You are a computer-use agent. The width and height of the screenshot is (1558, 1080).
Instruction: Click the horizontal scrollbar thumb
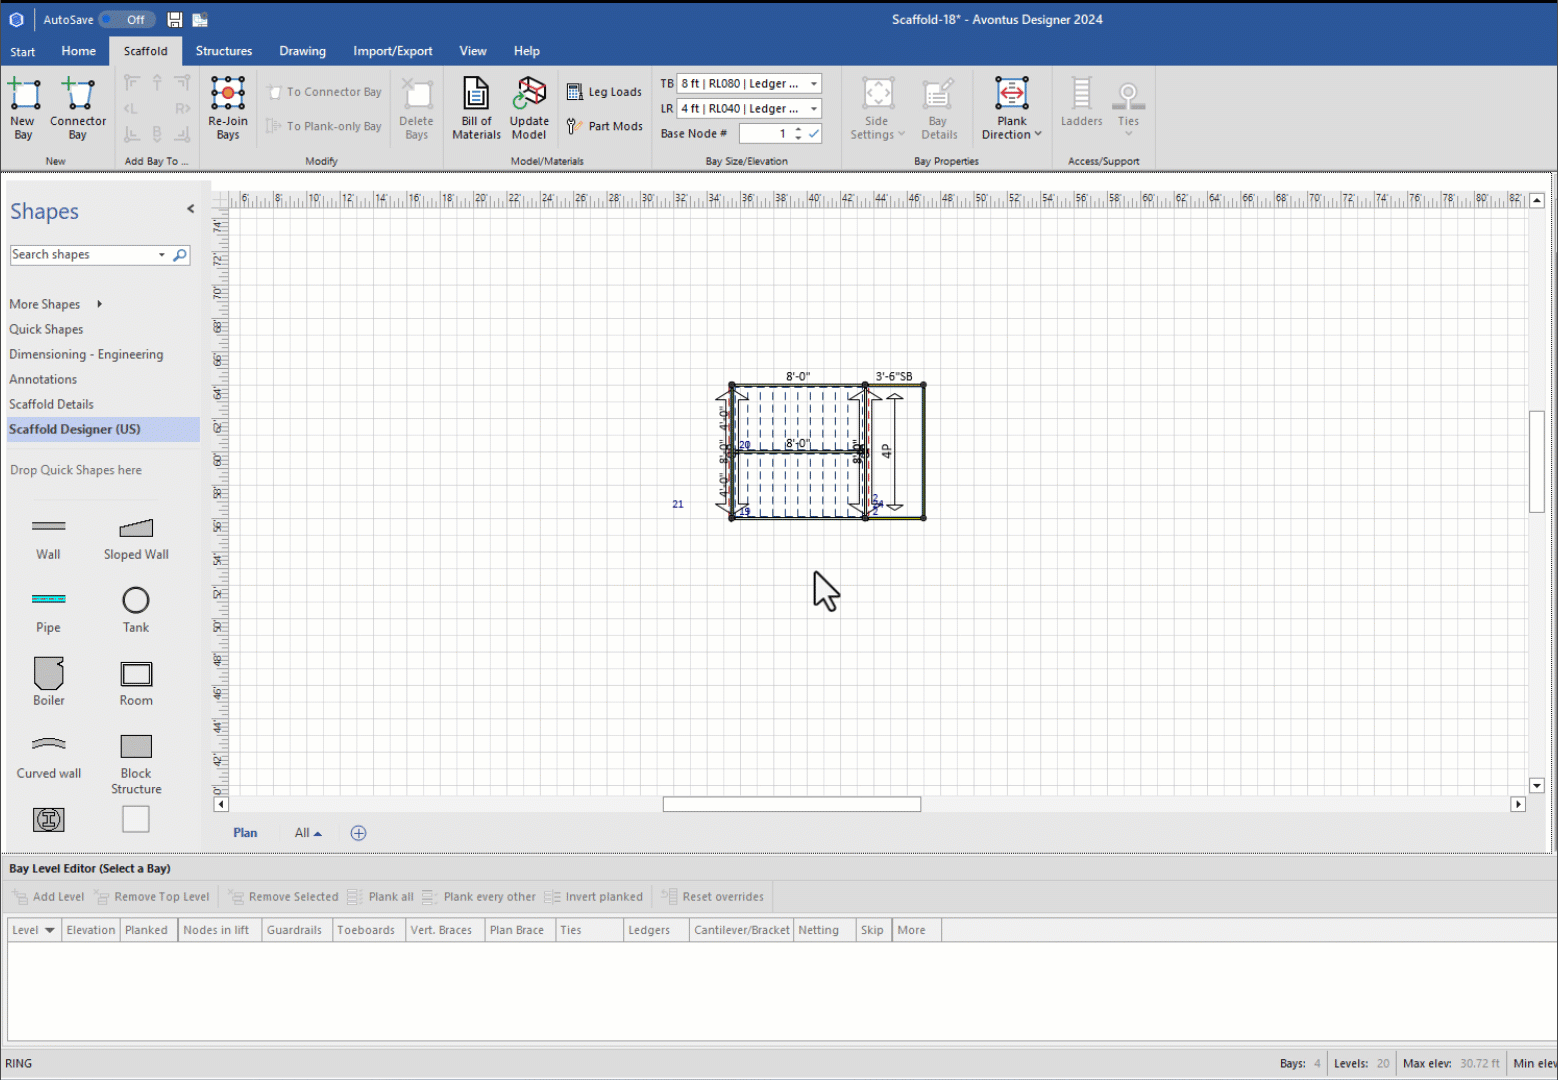(791, 805)
